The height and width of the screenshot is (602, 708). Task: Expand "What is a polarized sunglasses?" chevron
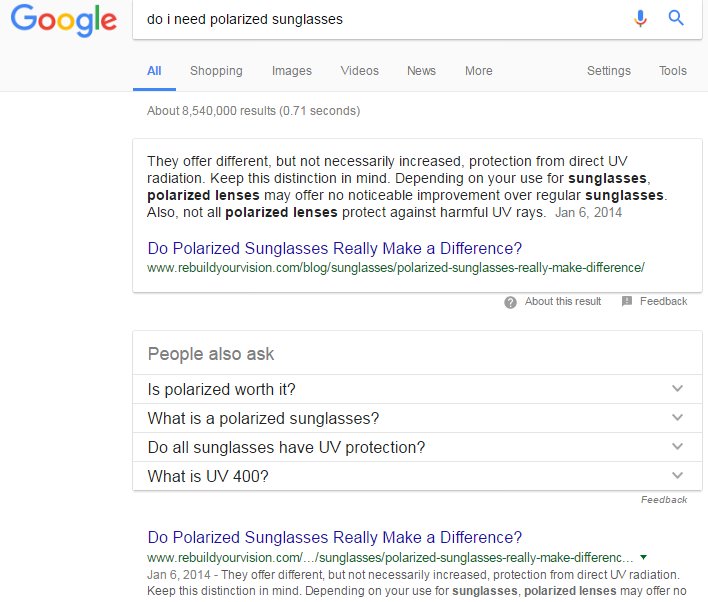pos(677,417)
